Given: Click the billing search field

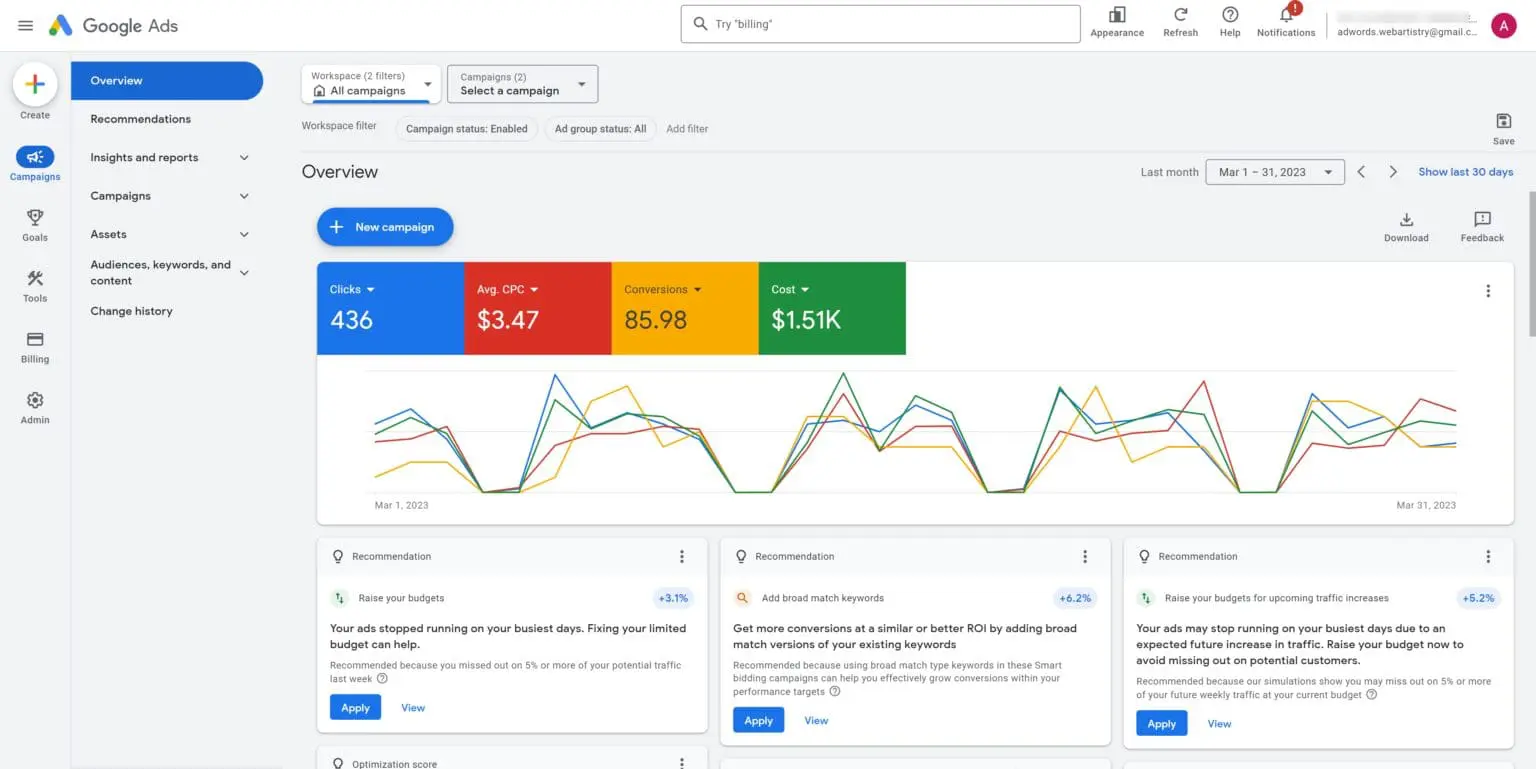Looking at the screenshot, I should [x=880, y=23].
